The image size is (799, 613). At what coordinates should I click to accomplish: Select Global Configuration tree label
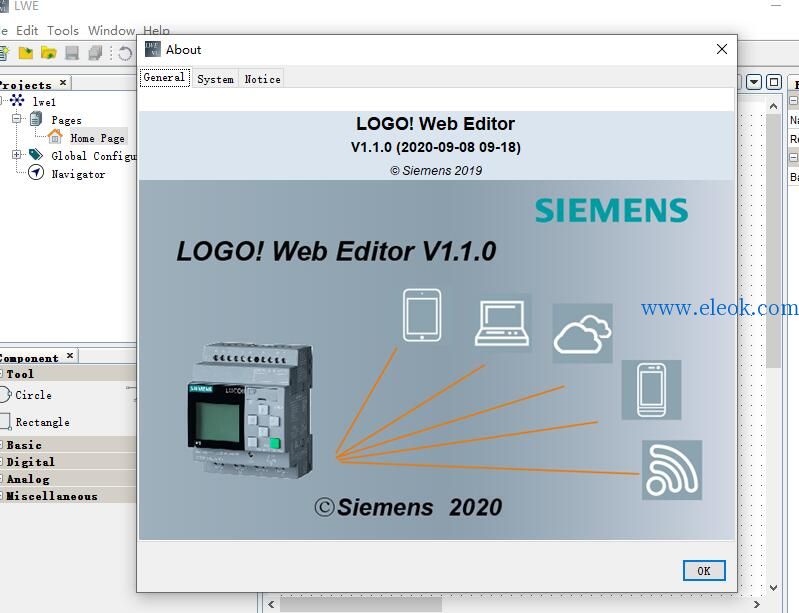coord(94,156)
